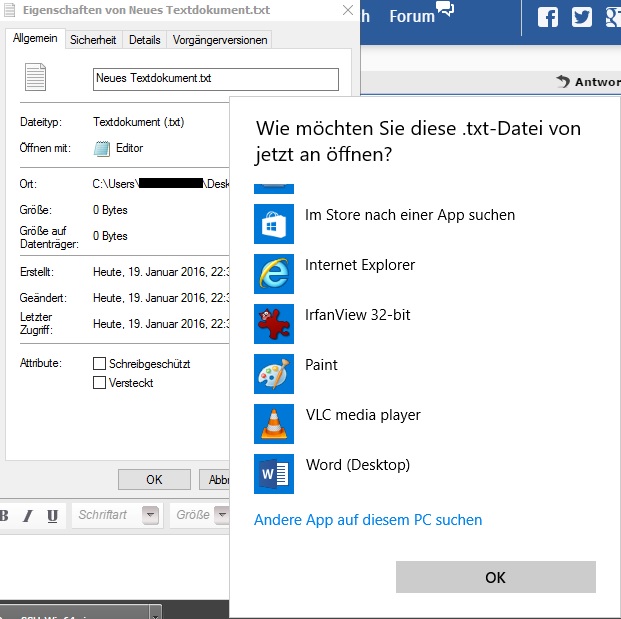Viewport: 621px width, 619px height.
Task: Close the Eigenschaften properties window
Action: click(x=348, y=10)
